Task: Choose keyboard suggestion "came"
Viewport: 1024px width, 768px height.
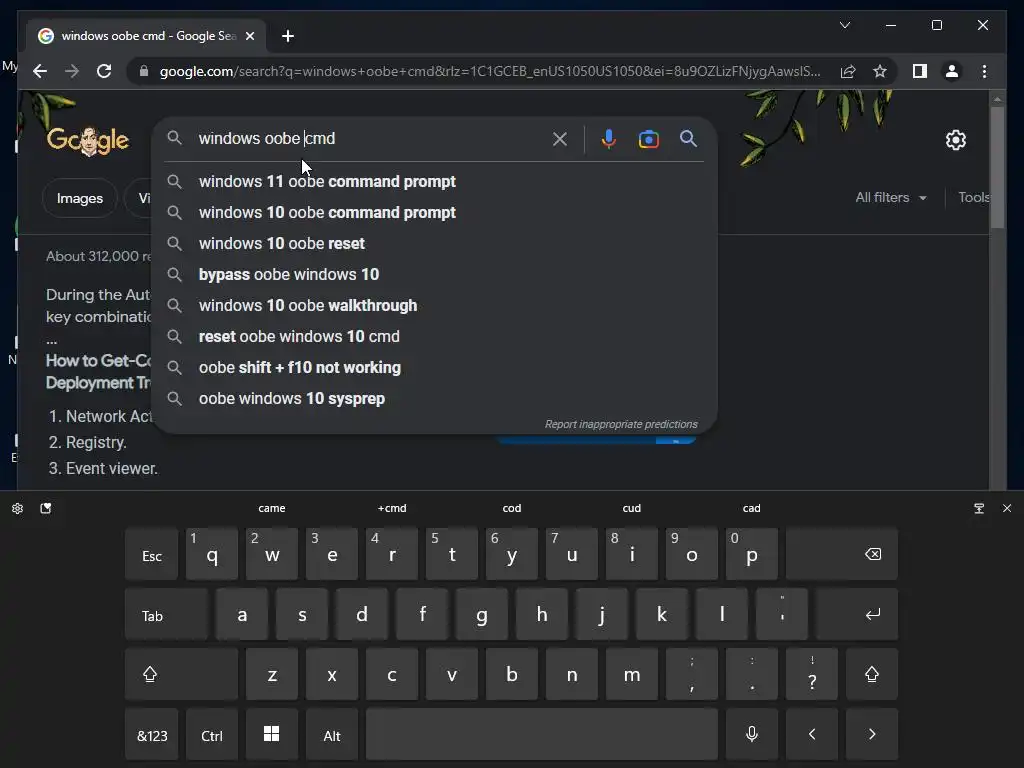Action: 272,508
